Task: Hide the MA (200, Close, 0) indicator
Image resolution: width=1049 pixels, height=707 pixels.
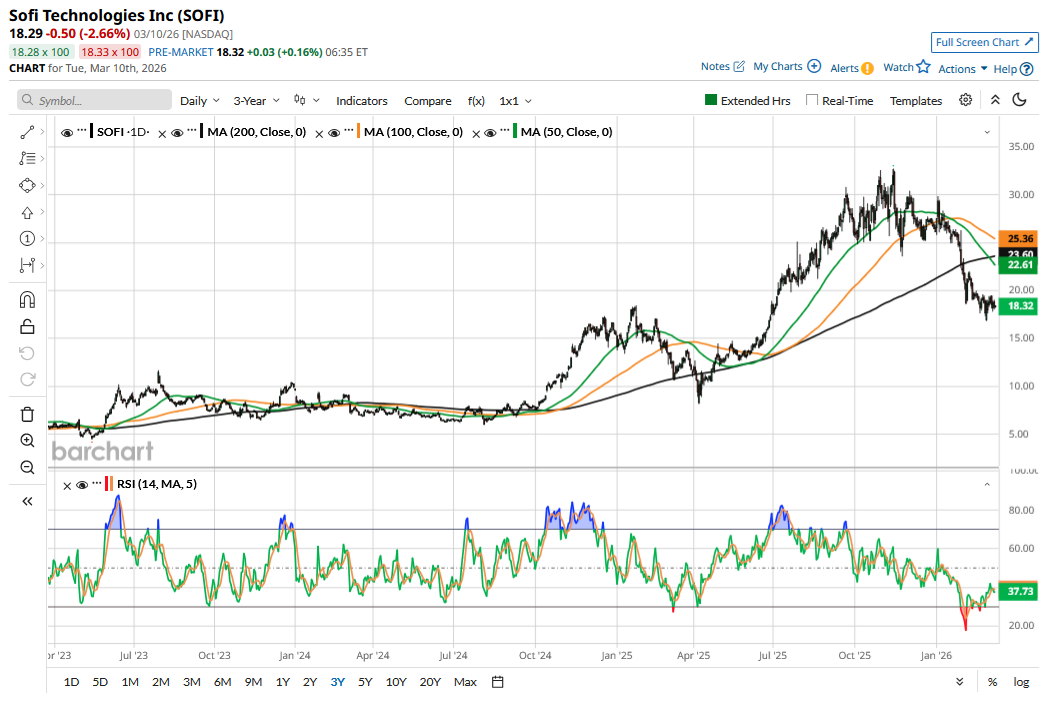Action: point(176,132)
